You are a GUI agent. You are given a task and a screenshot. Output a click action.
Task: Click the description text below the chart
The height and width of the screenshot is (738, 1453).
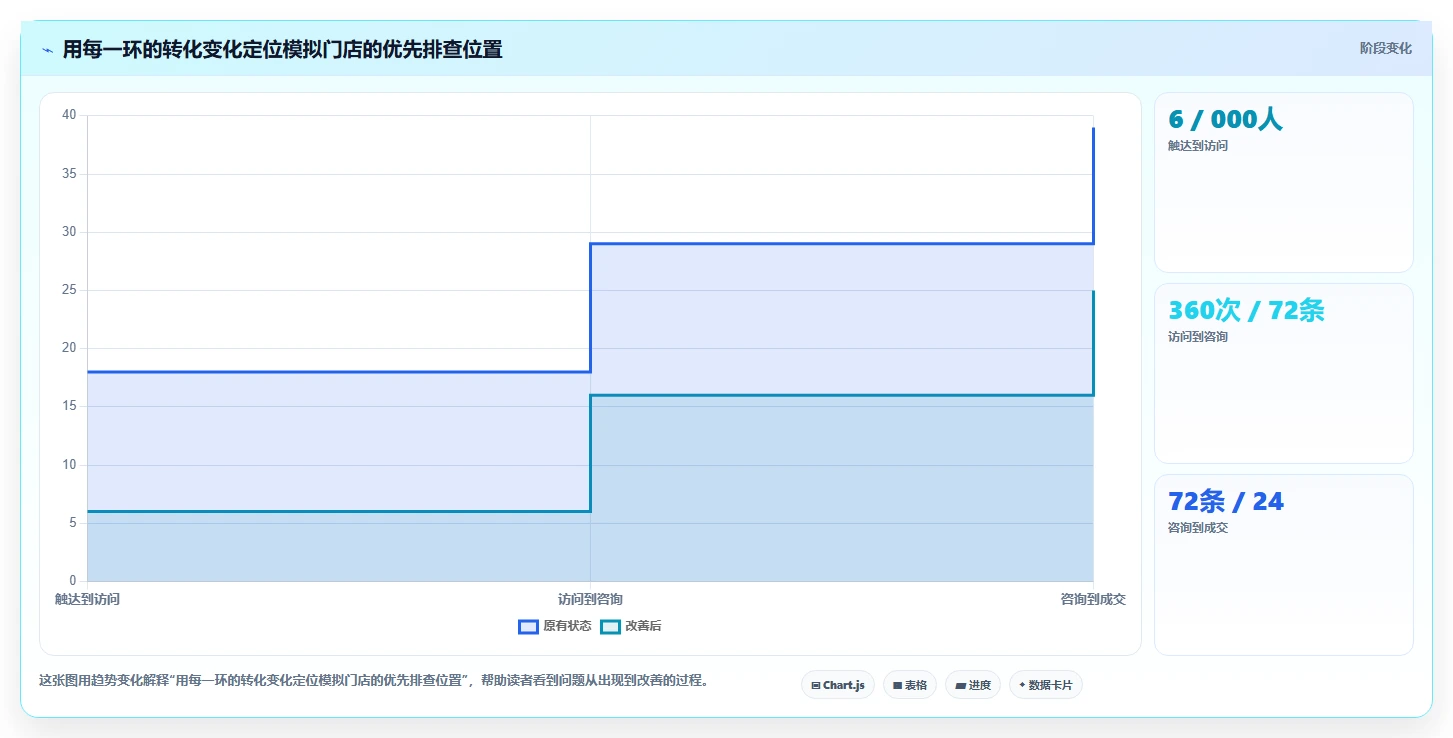pyautogui.click(x=374, y=681)
